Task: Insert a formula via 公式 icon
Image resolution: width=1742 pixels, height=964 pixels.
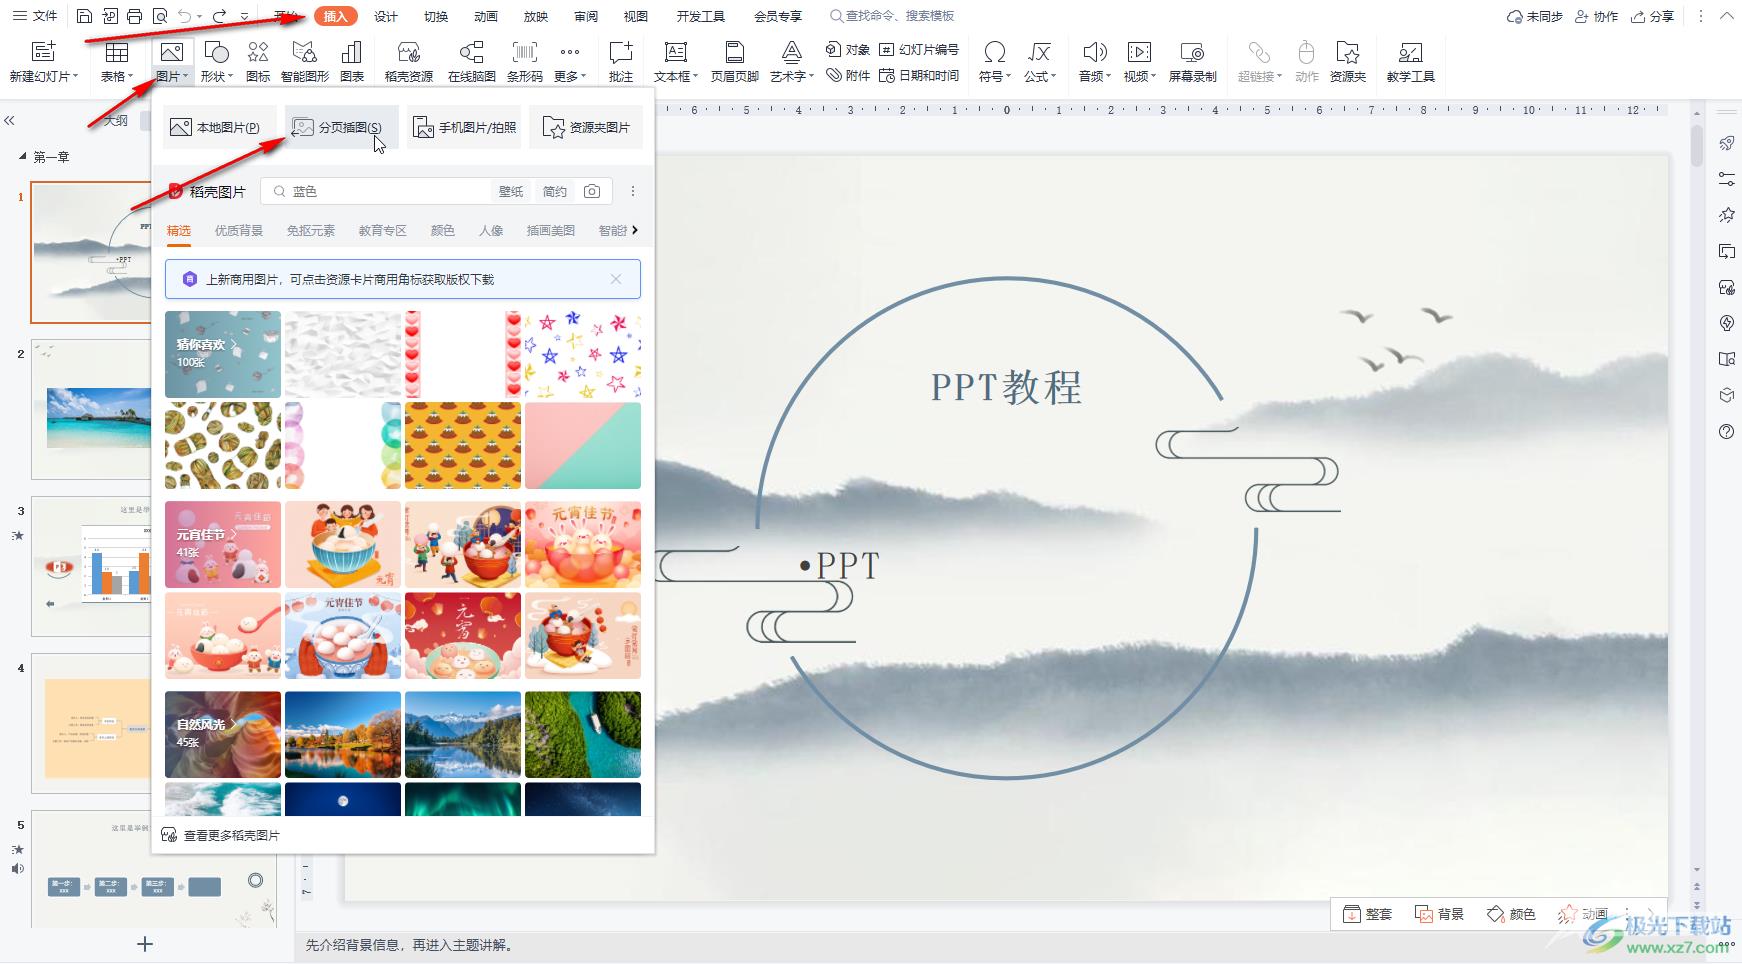Action: tap(1040, 52)
